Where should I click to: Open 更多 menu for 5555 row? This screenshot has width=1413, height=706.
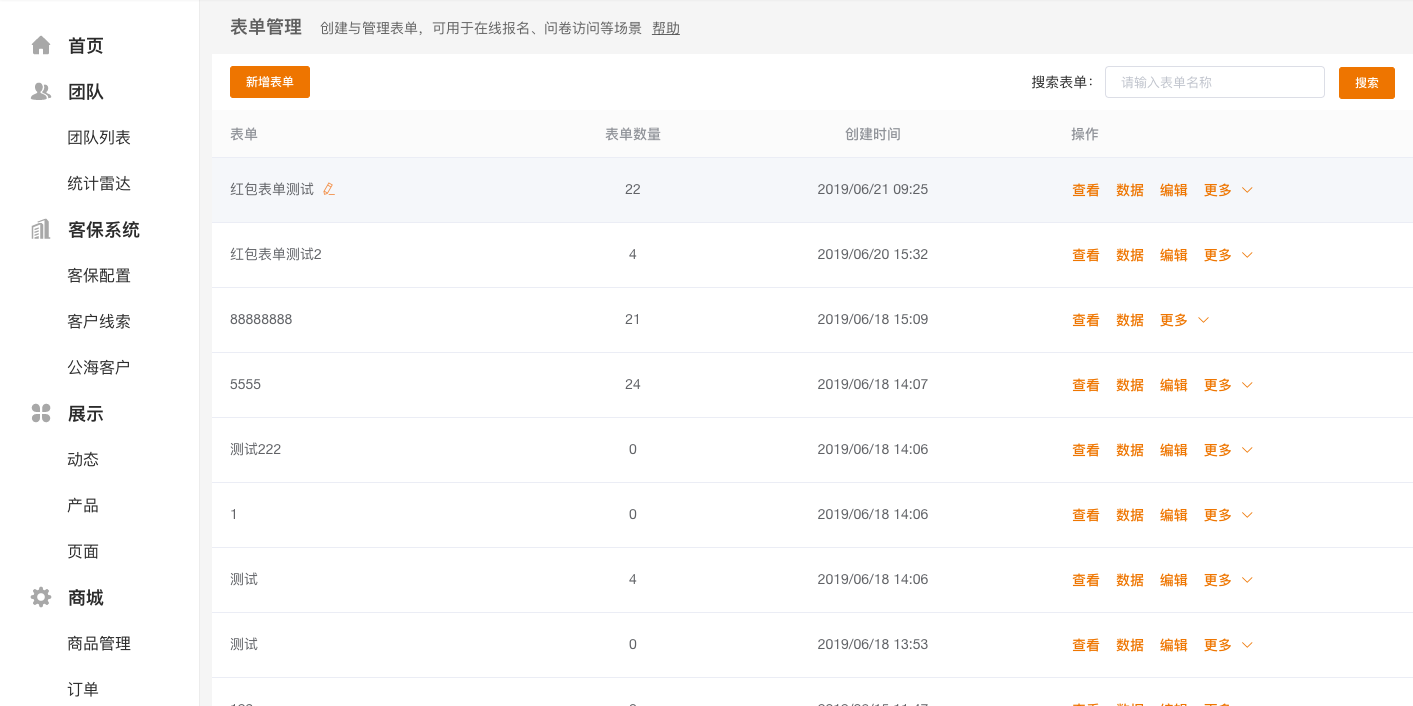[x=1228, y=385]
